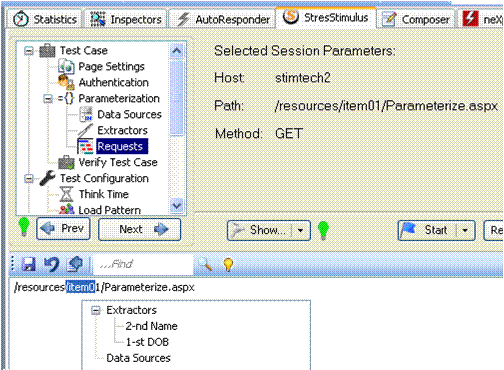Open the Statistics tab
Viewport: 504px width, 370px height.
[45, 19]
